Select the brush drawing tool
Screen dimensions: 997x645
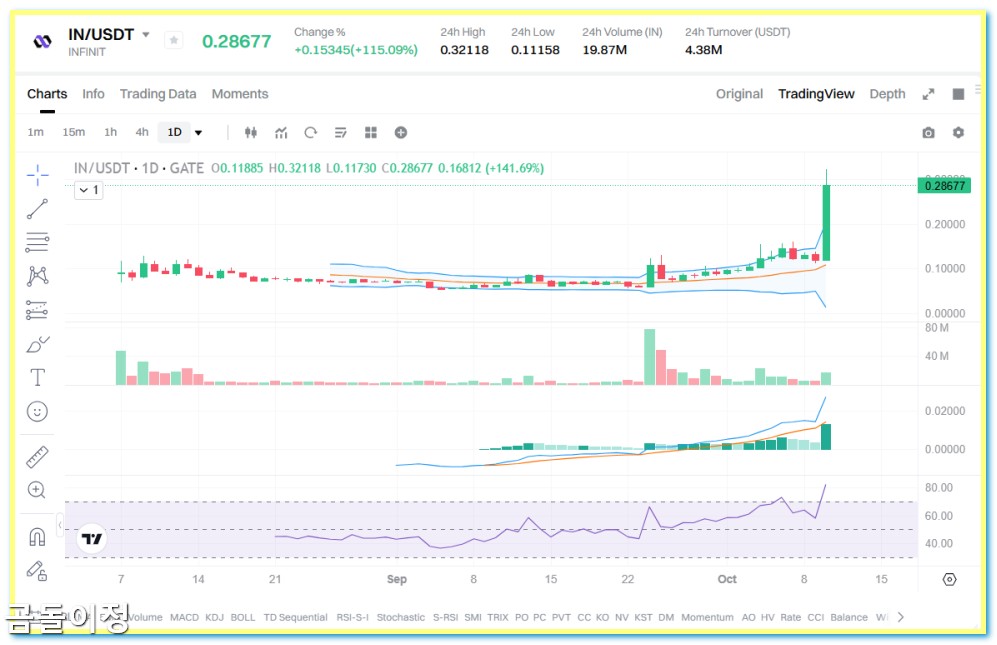coord(38,344)
